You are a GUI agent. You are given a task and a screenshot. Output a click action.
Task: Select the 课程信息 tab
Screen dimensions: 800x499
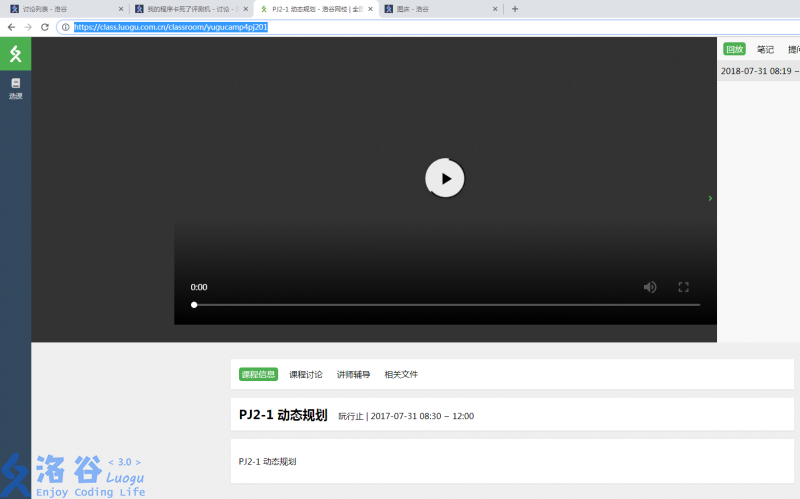(x=258, y=374)
